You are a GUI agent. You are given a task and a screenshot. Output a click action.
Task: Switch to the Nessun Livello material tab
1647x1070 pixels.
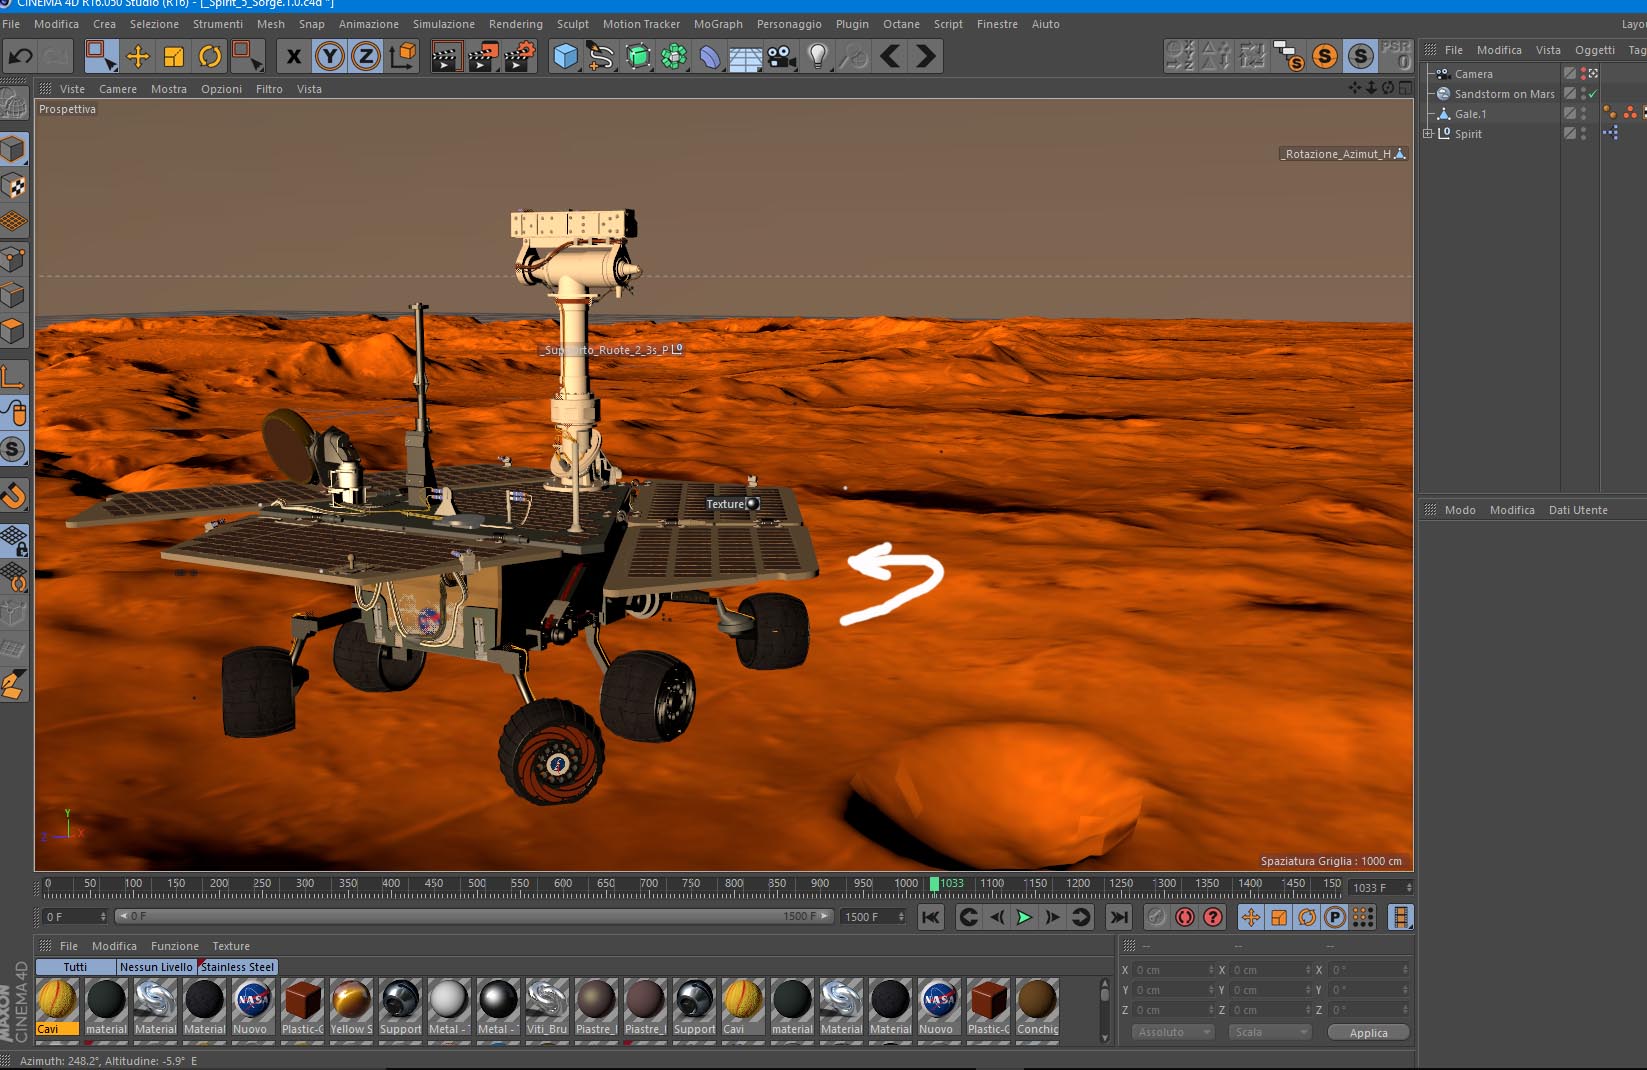point(156,967)
